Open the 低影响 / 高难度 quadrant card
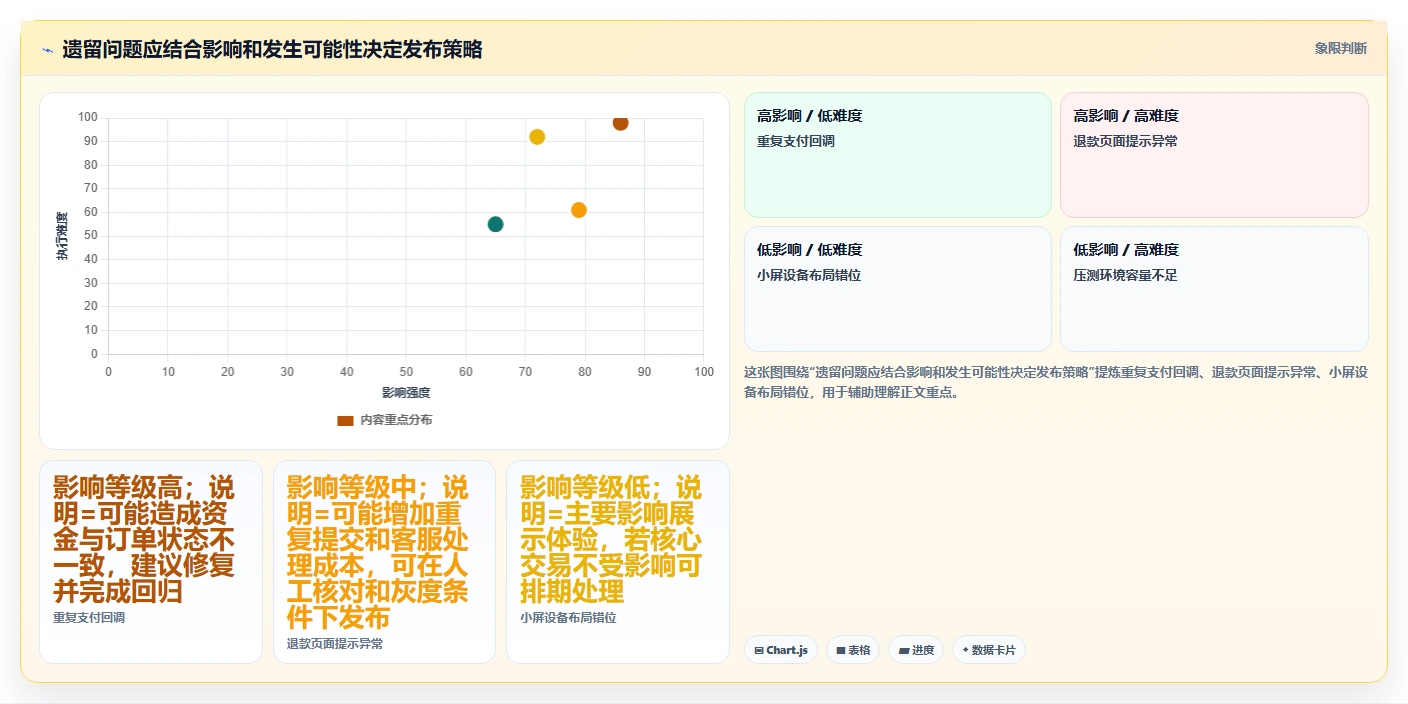Image resolution: width=1408 pixels, height=704 pixels. pyautogui.click(x=1214, y=289)
